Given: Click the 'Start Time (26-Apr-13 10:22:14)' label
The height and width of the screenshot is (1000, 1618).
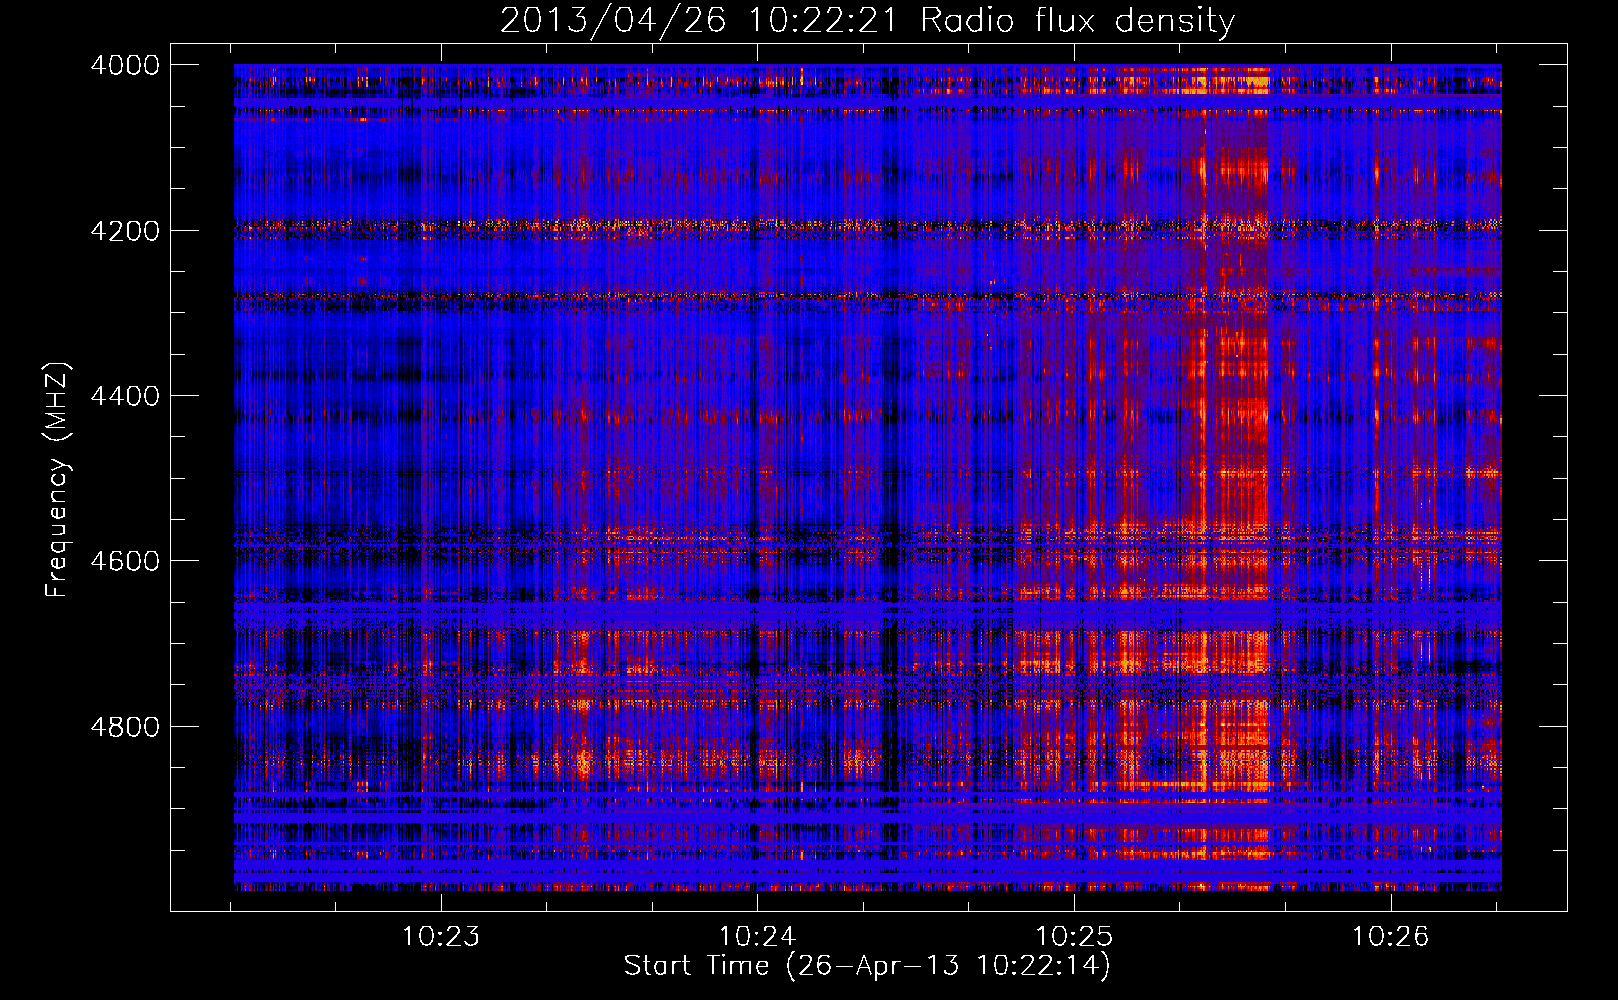Looking at the screenshot, I should (x=867, y=966).
